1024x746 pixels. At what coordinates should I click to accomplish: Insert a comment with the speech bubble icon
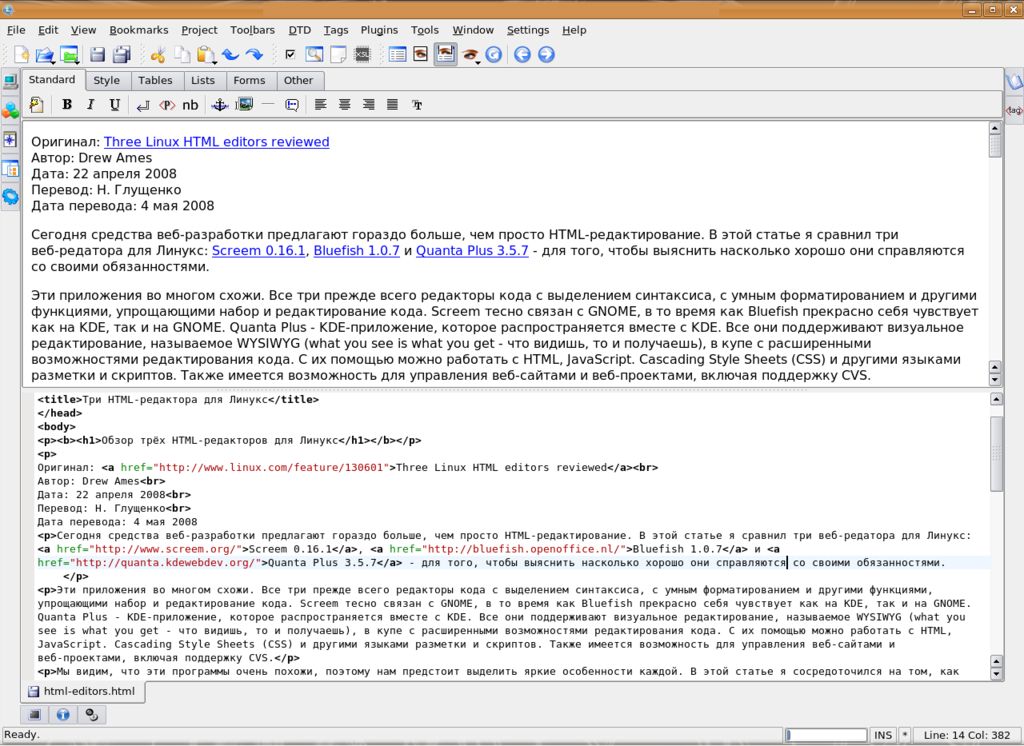pyautogui.click(x=292, y=105)
